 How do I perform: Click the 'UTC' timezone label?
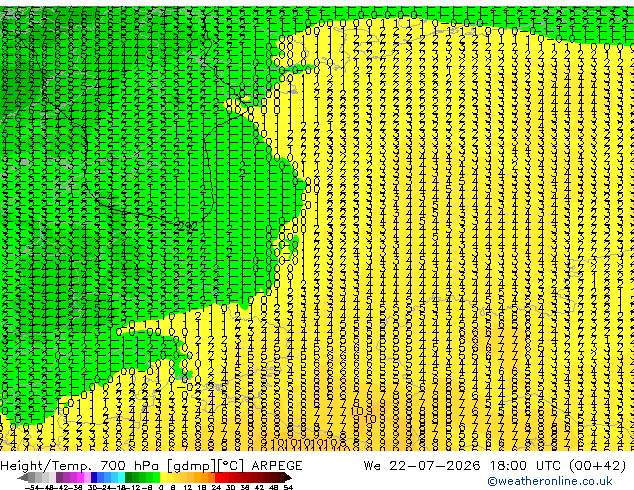pos(548,466)
